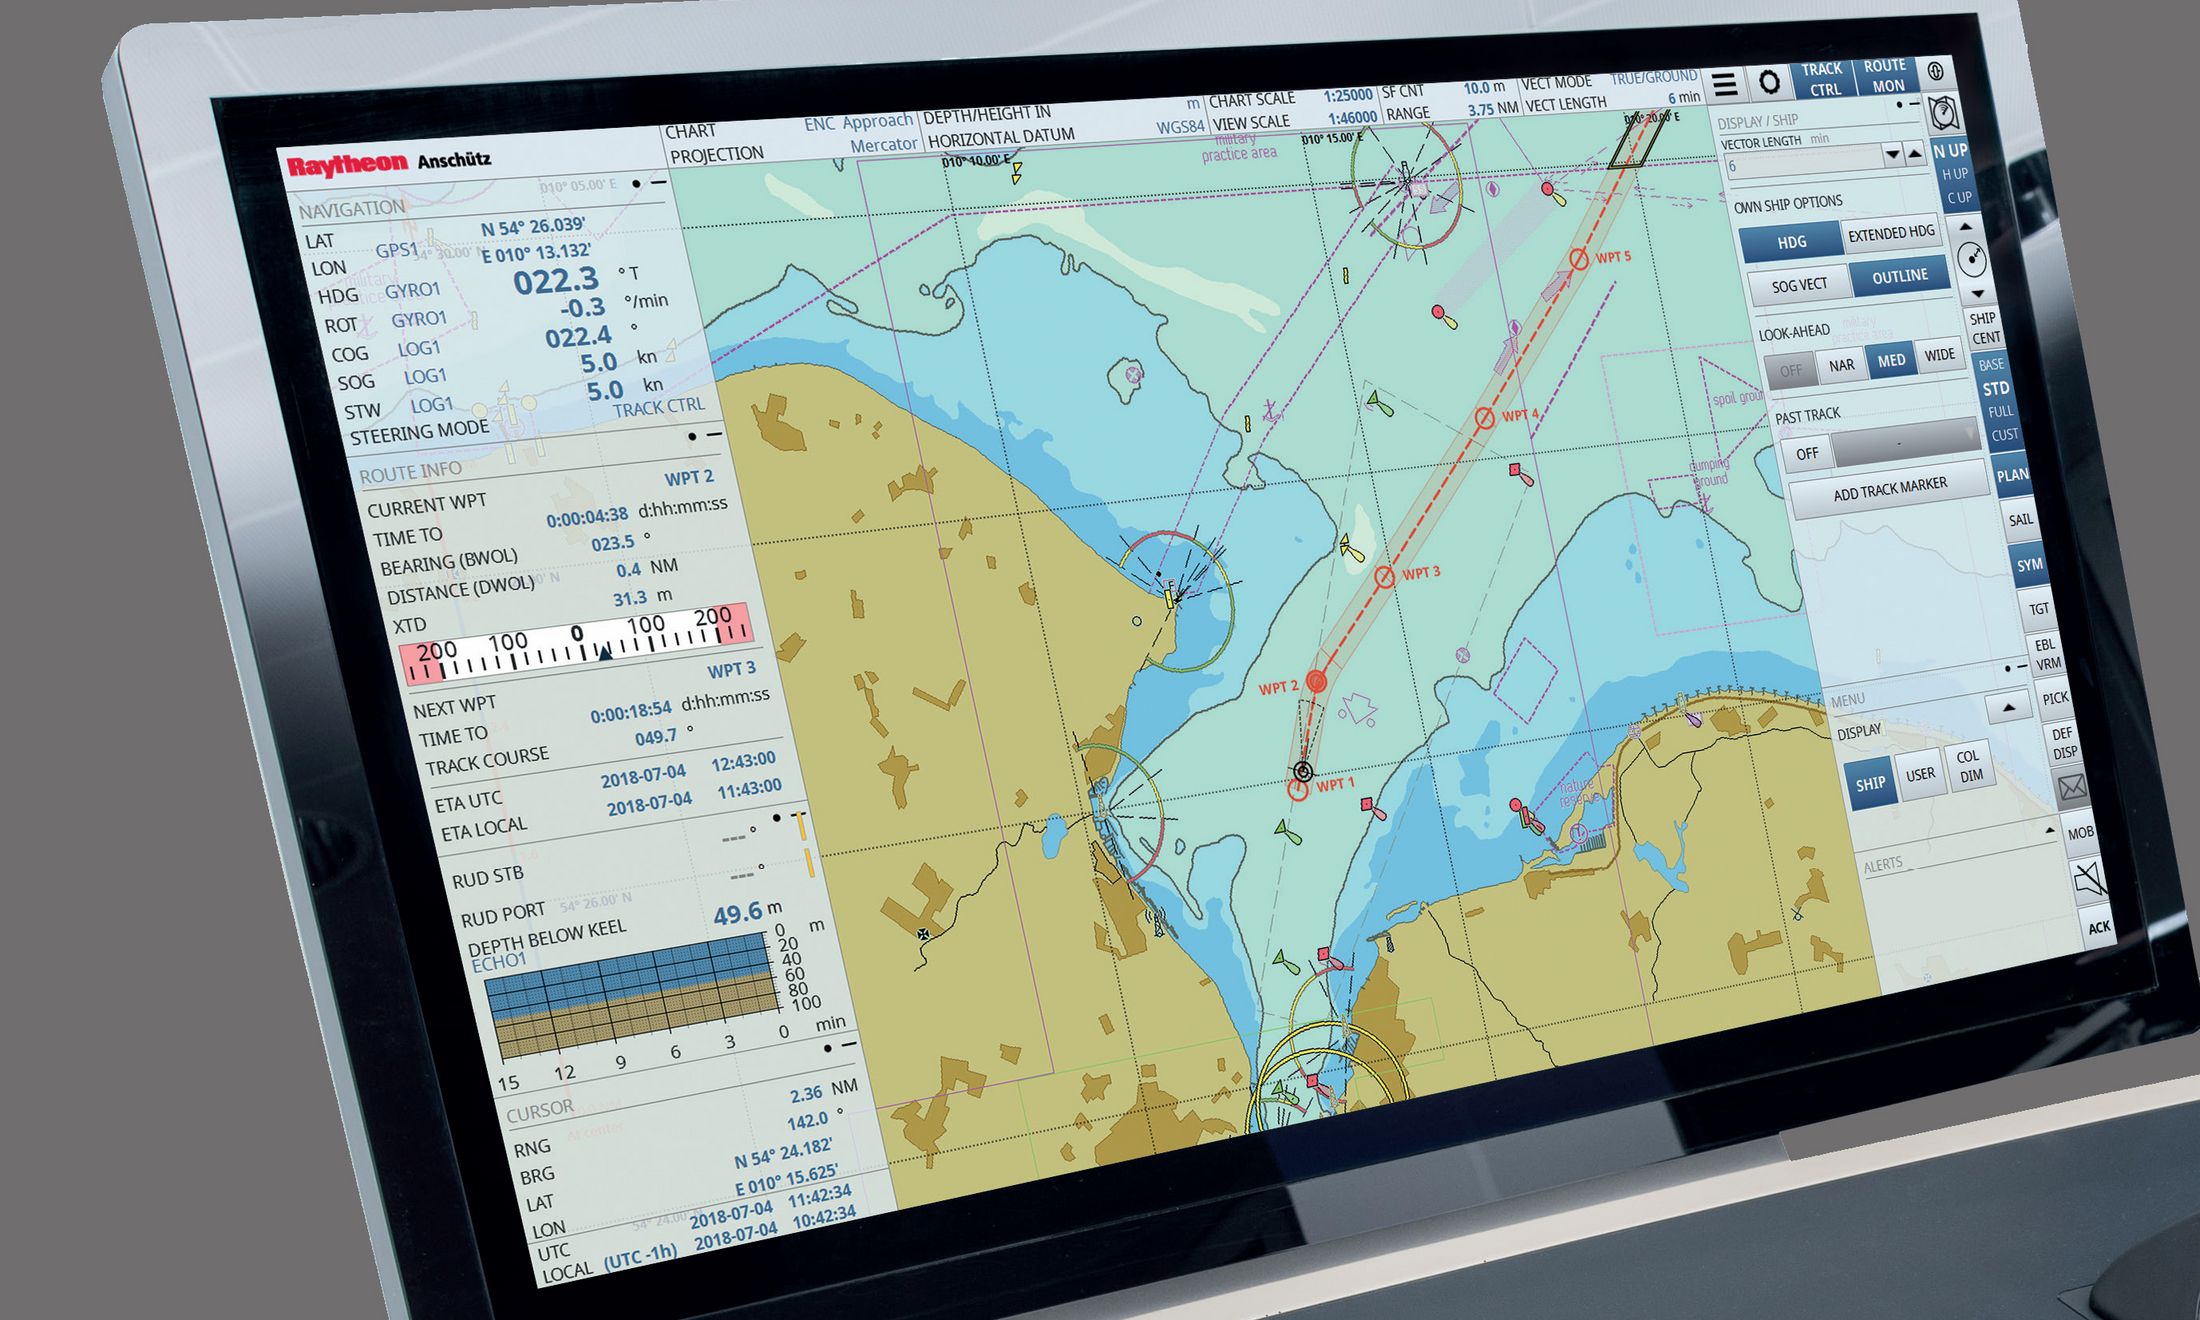
Task: Set look-ahead to WIDE
Action: (x=1939, y=355)
